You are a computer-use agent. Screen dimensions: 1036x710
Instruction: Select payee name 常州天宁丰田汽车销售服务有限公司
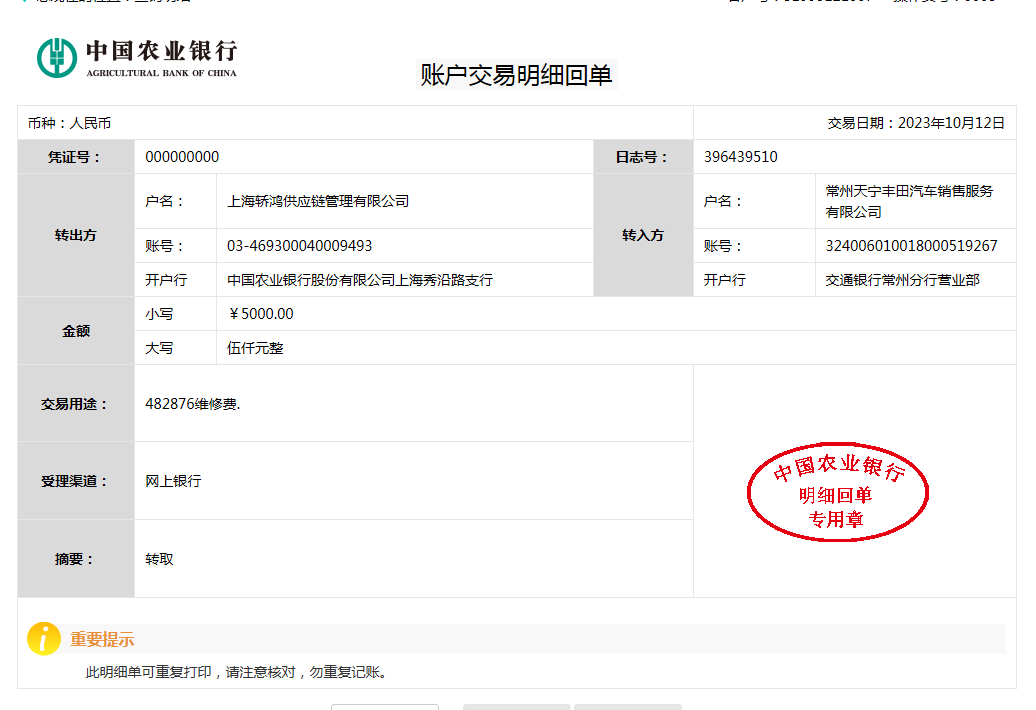[908, 201]
